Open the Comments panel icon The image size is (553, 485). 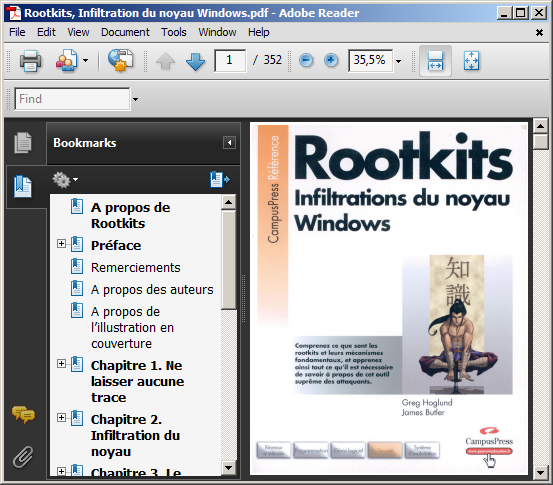[23, 415]
